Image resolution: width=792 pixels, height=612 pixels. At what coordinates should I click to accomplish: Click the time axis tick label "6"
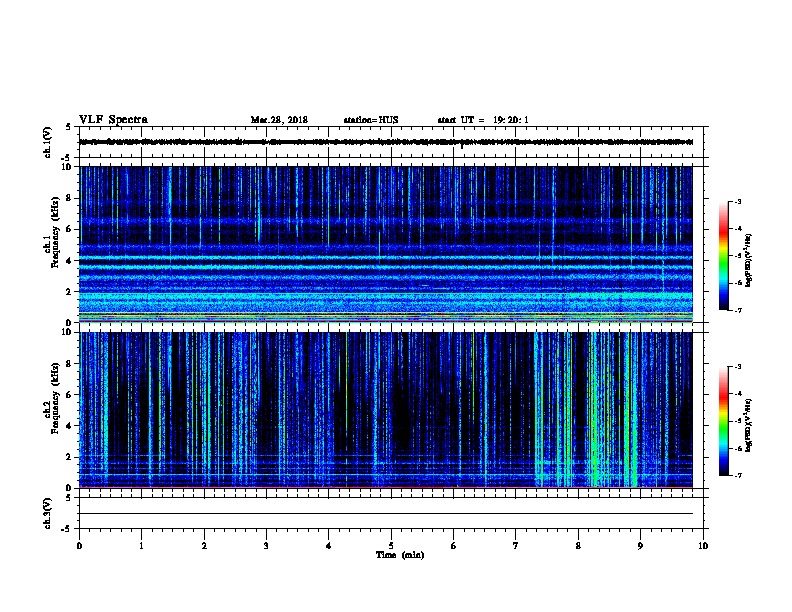coord(454,545)
